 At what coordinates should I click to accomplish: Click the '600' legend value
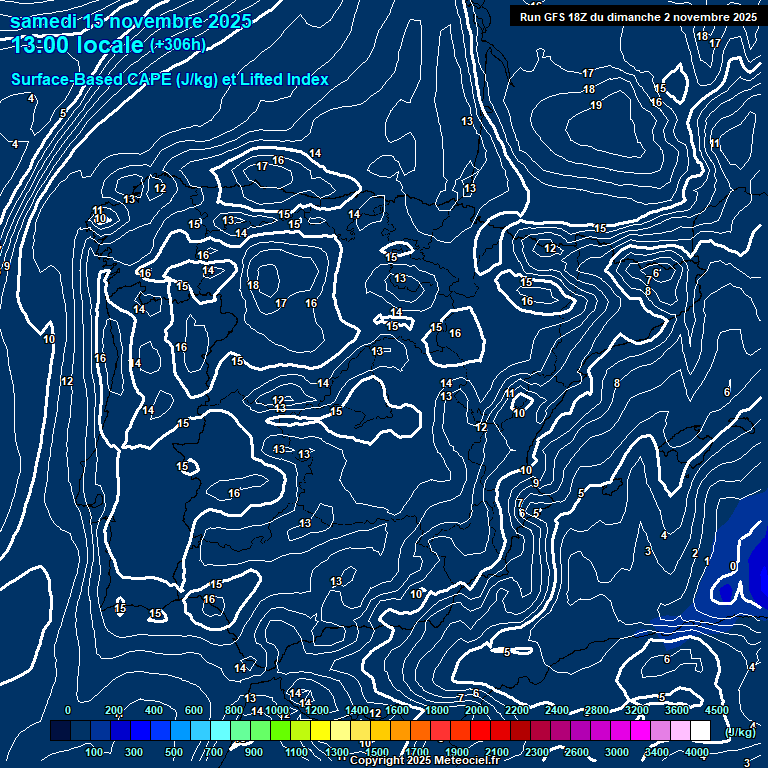193,710
